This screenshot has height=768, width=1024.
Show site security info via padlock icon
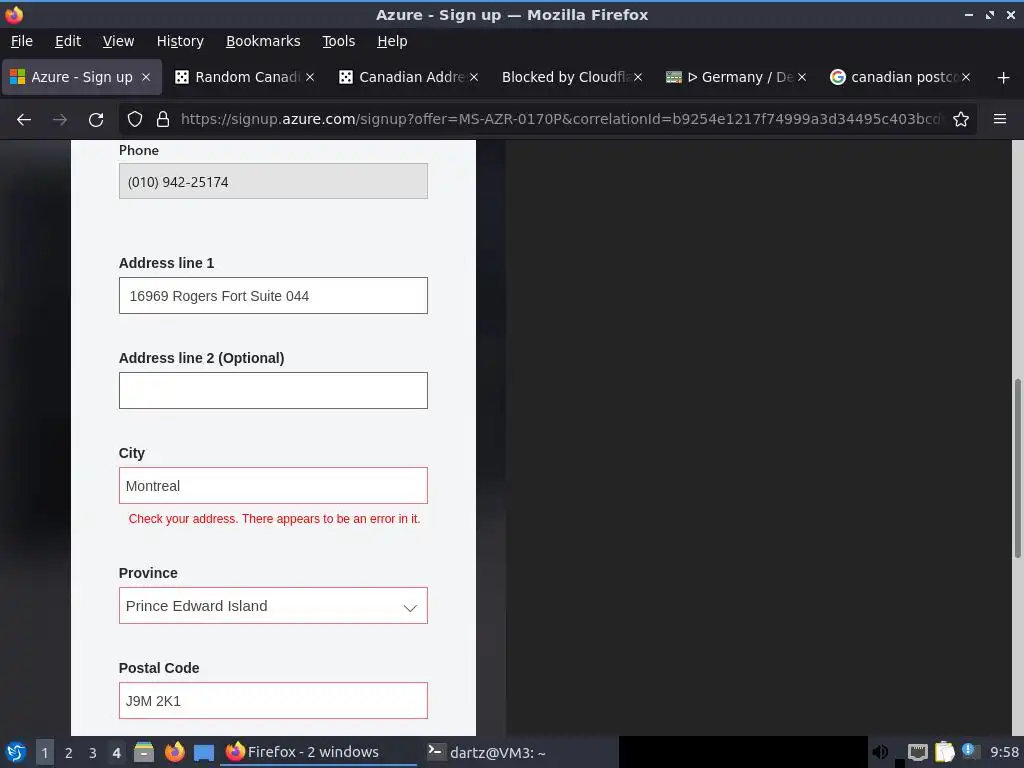[163, 120]
